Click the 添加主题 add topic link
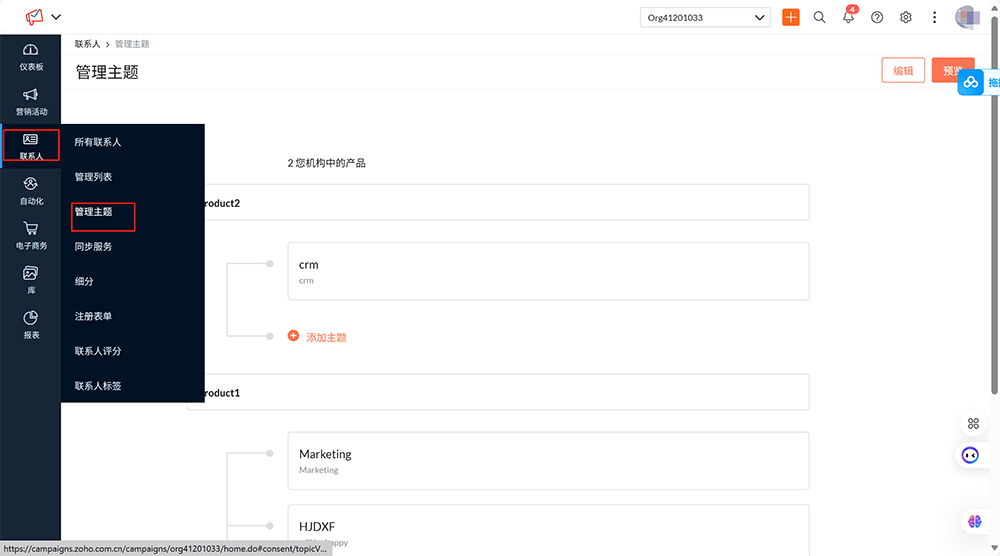 (x=325, y=338)
